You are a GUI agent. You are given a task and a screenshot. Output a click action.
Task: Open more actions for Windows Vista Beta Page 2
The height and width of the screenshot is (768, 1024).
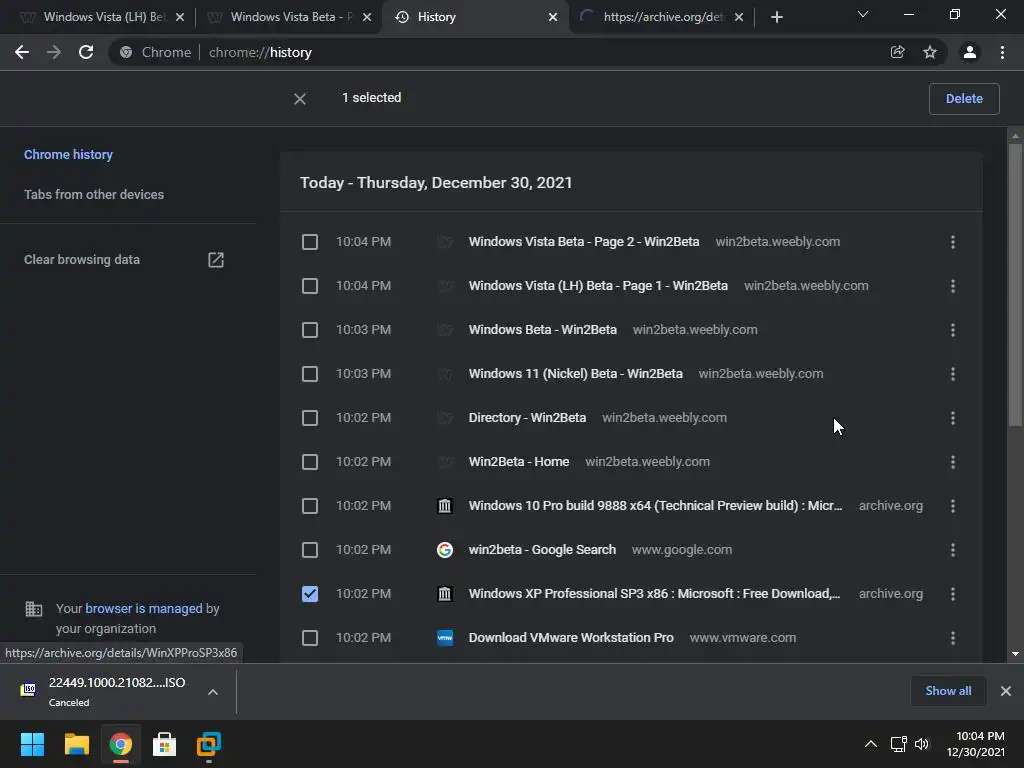point(953,242)
